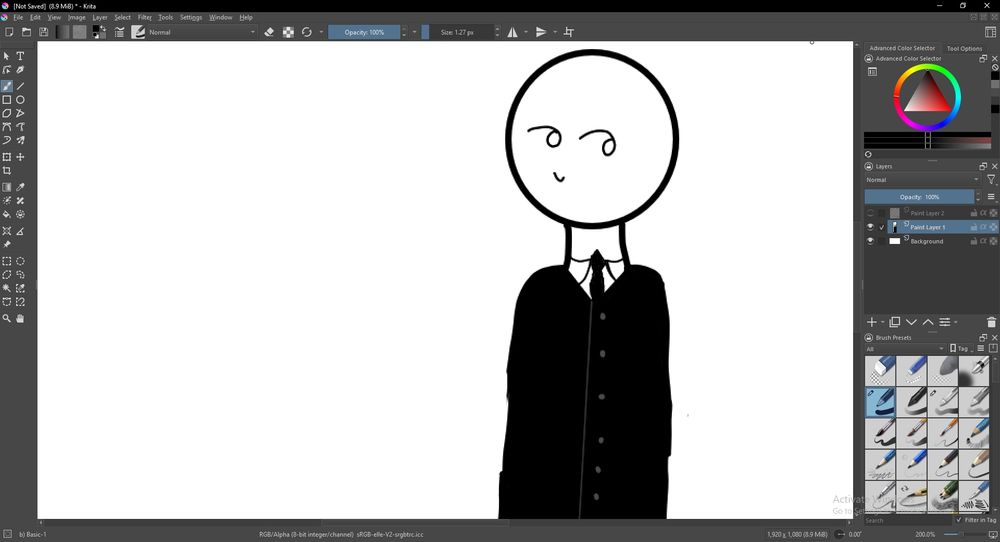This screenshot has height=542, width=1000.
Task: Select the Text tool
Action: (x=20, y=56)
